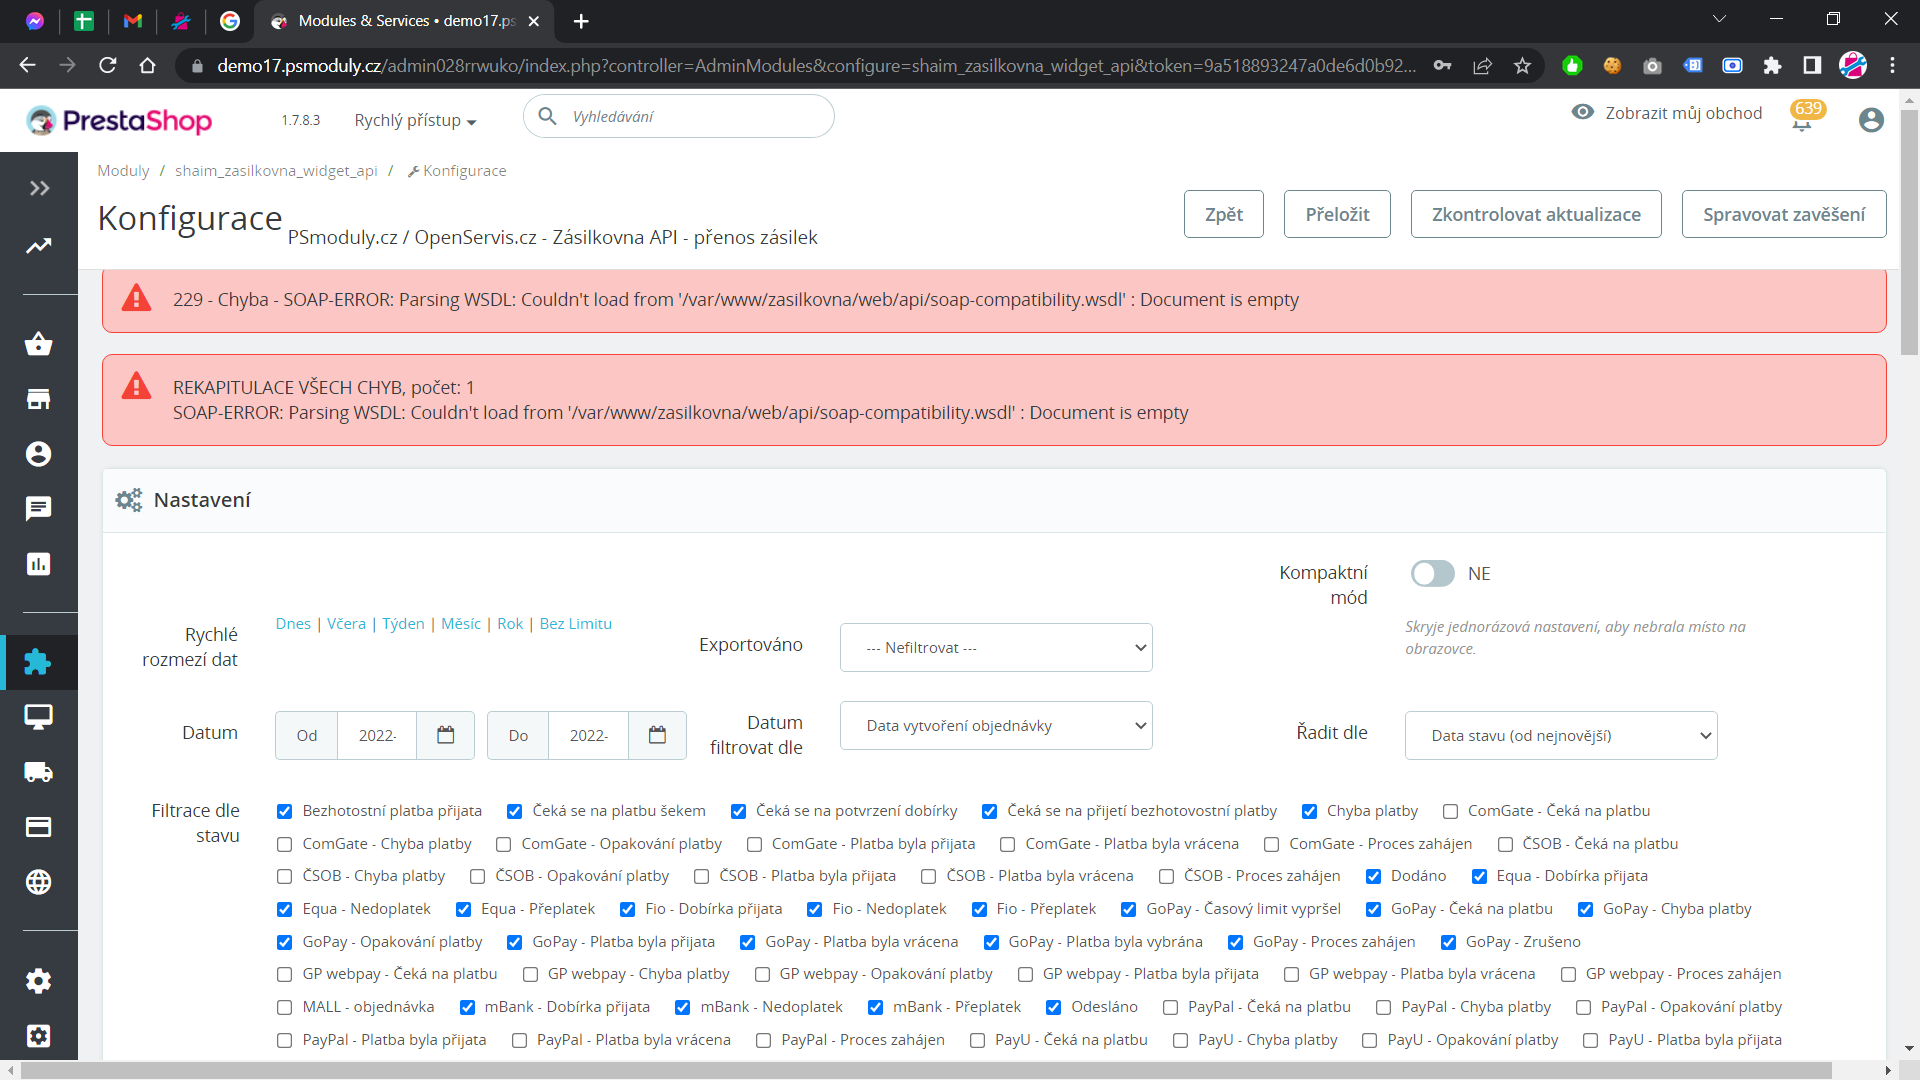Click Vyhledávání search field
1920x1080 pixels.
[x=690, y=117]
